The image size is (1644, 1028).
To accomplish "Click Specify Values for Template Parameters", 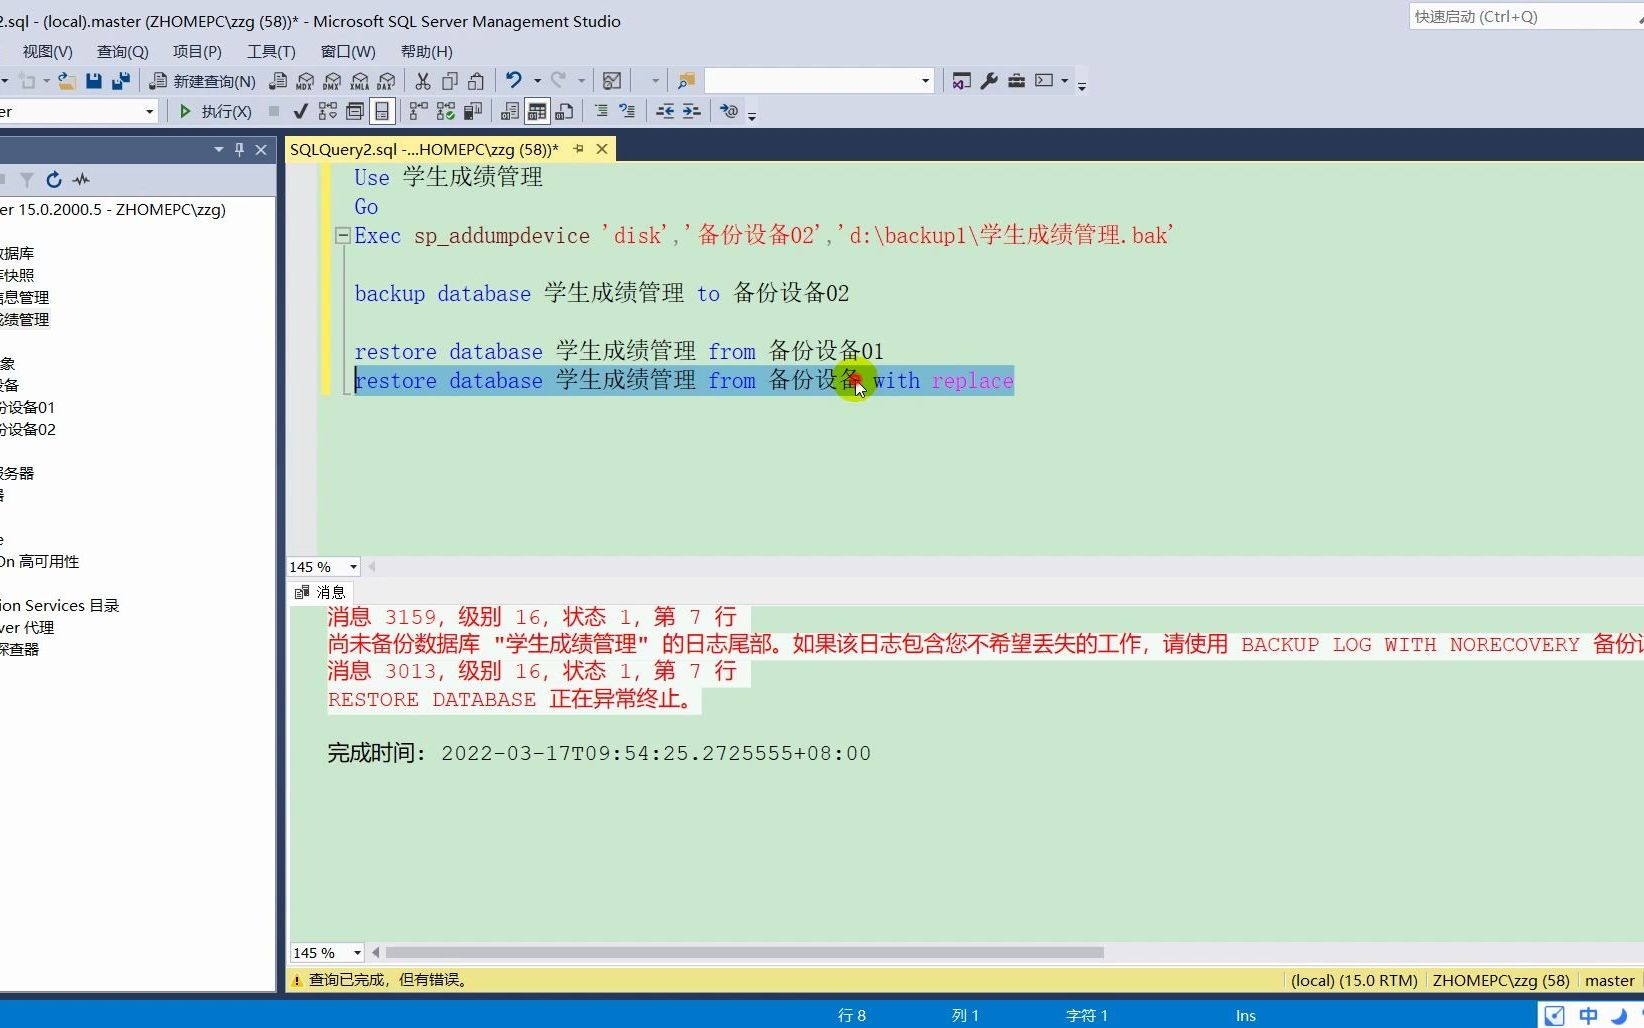I will 729,111.
